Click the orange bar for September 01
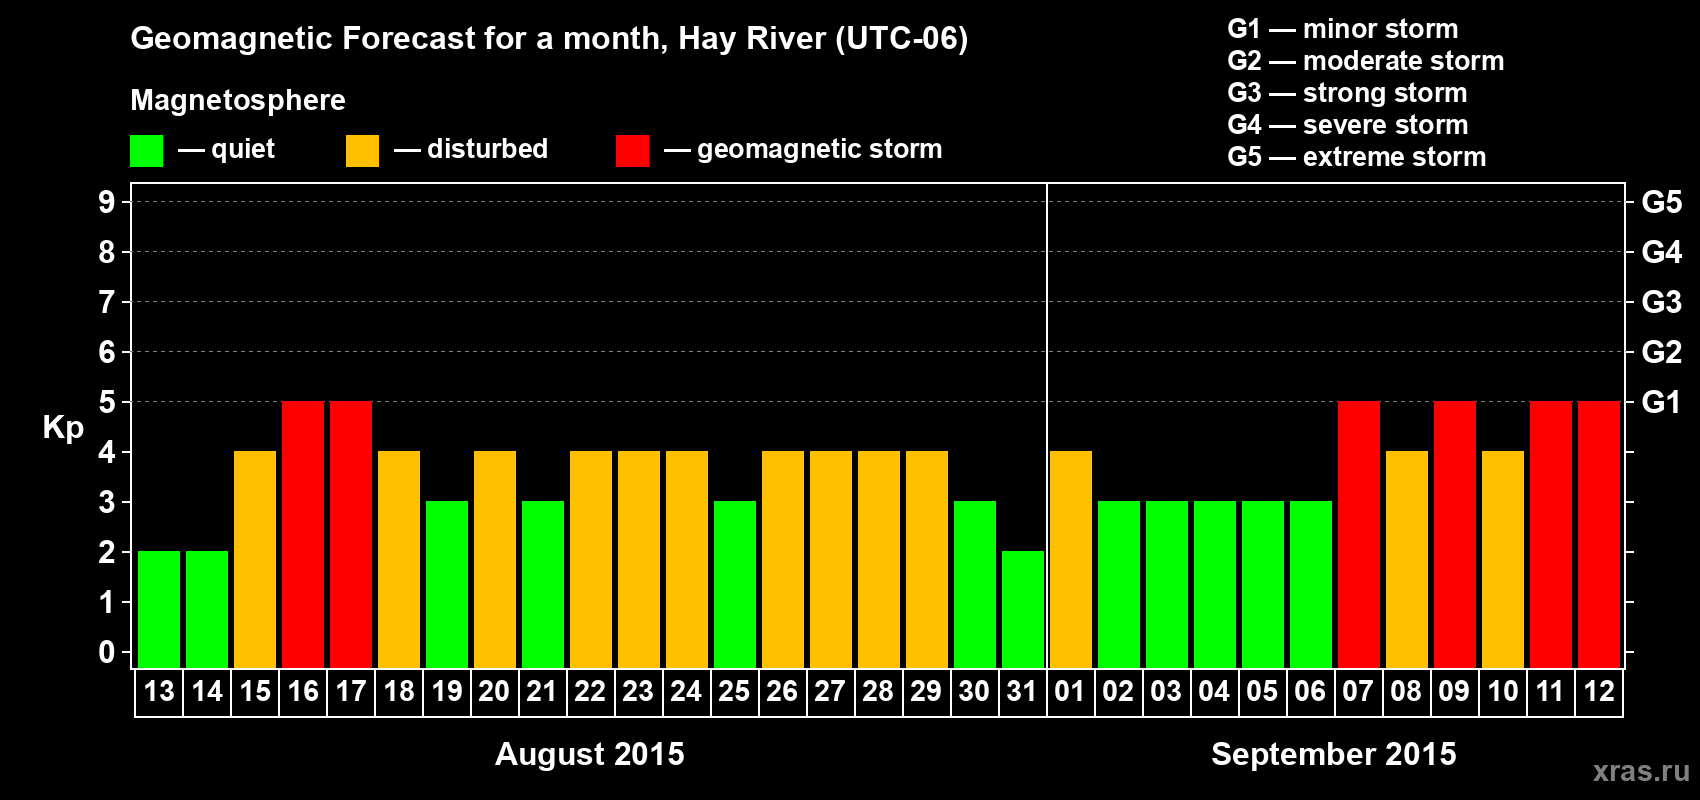Image resolution: width=1700 pixels, height=800 pixels. tap(1071, 559)
